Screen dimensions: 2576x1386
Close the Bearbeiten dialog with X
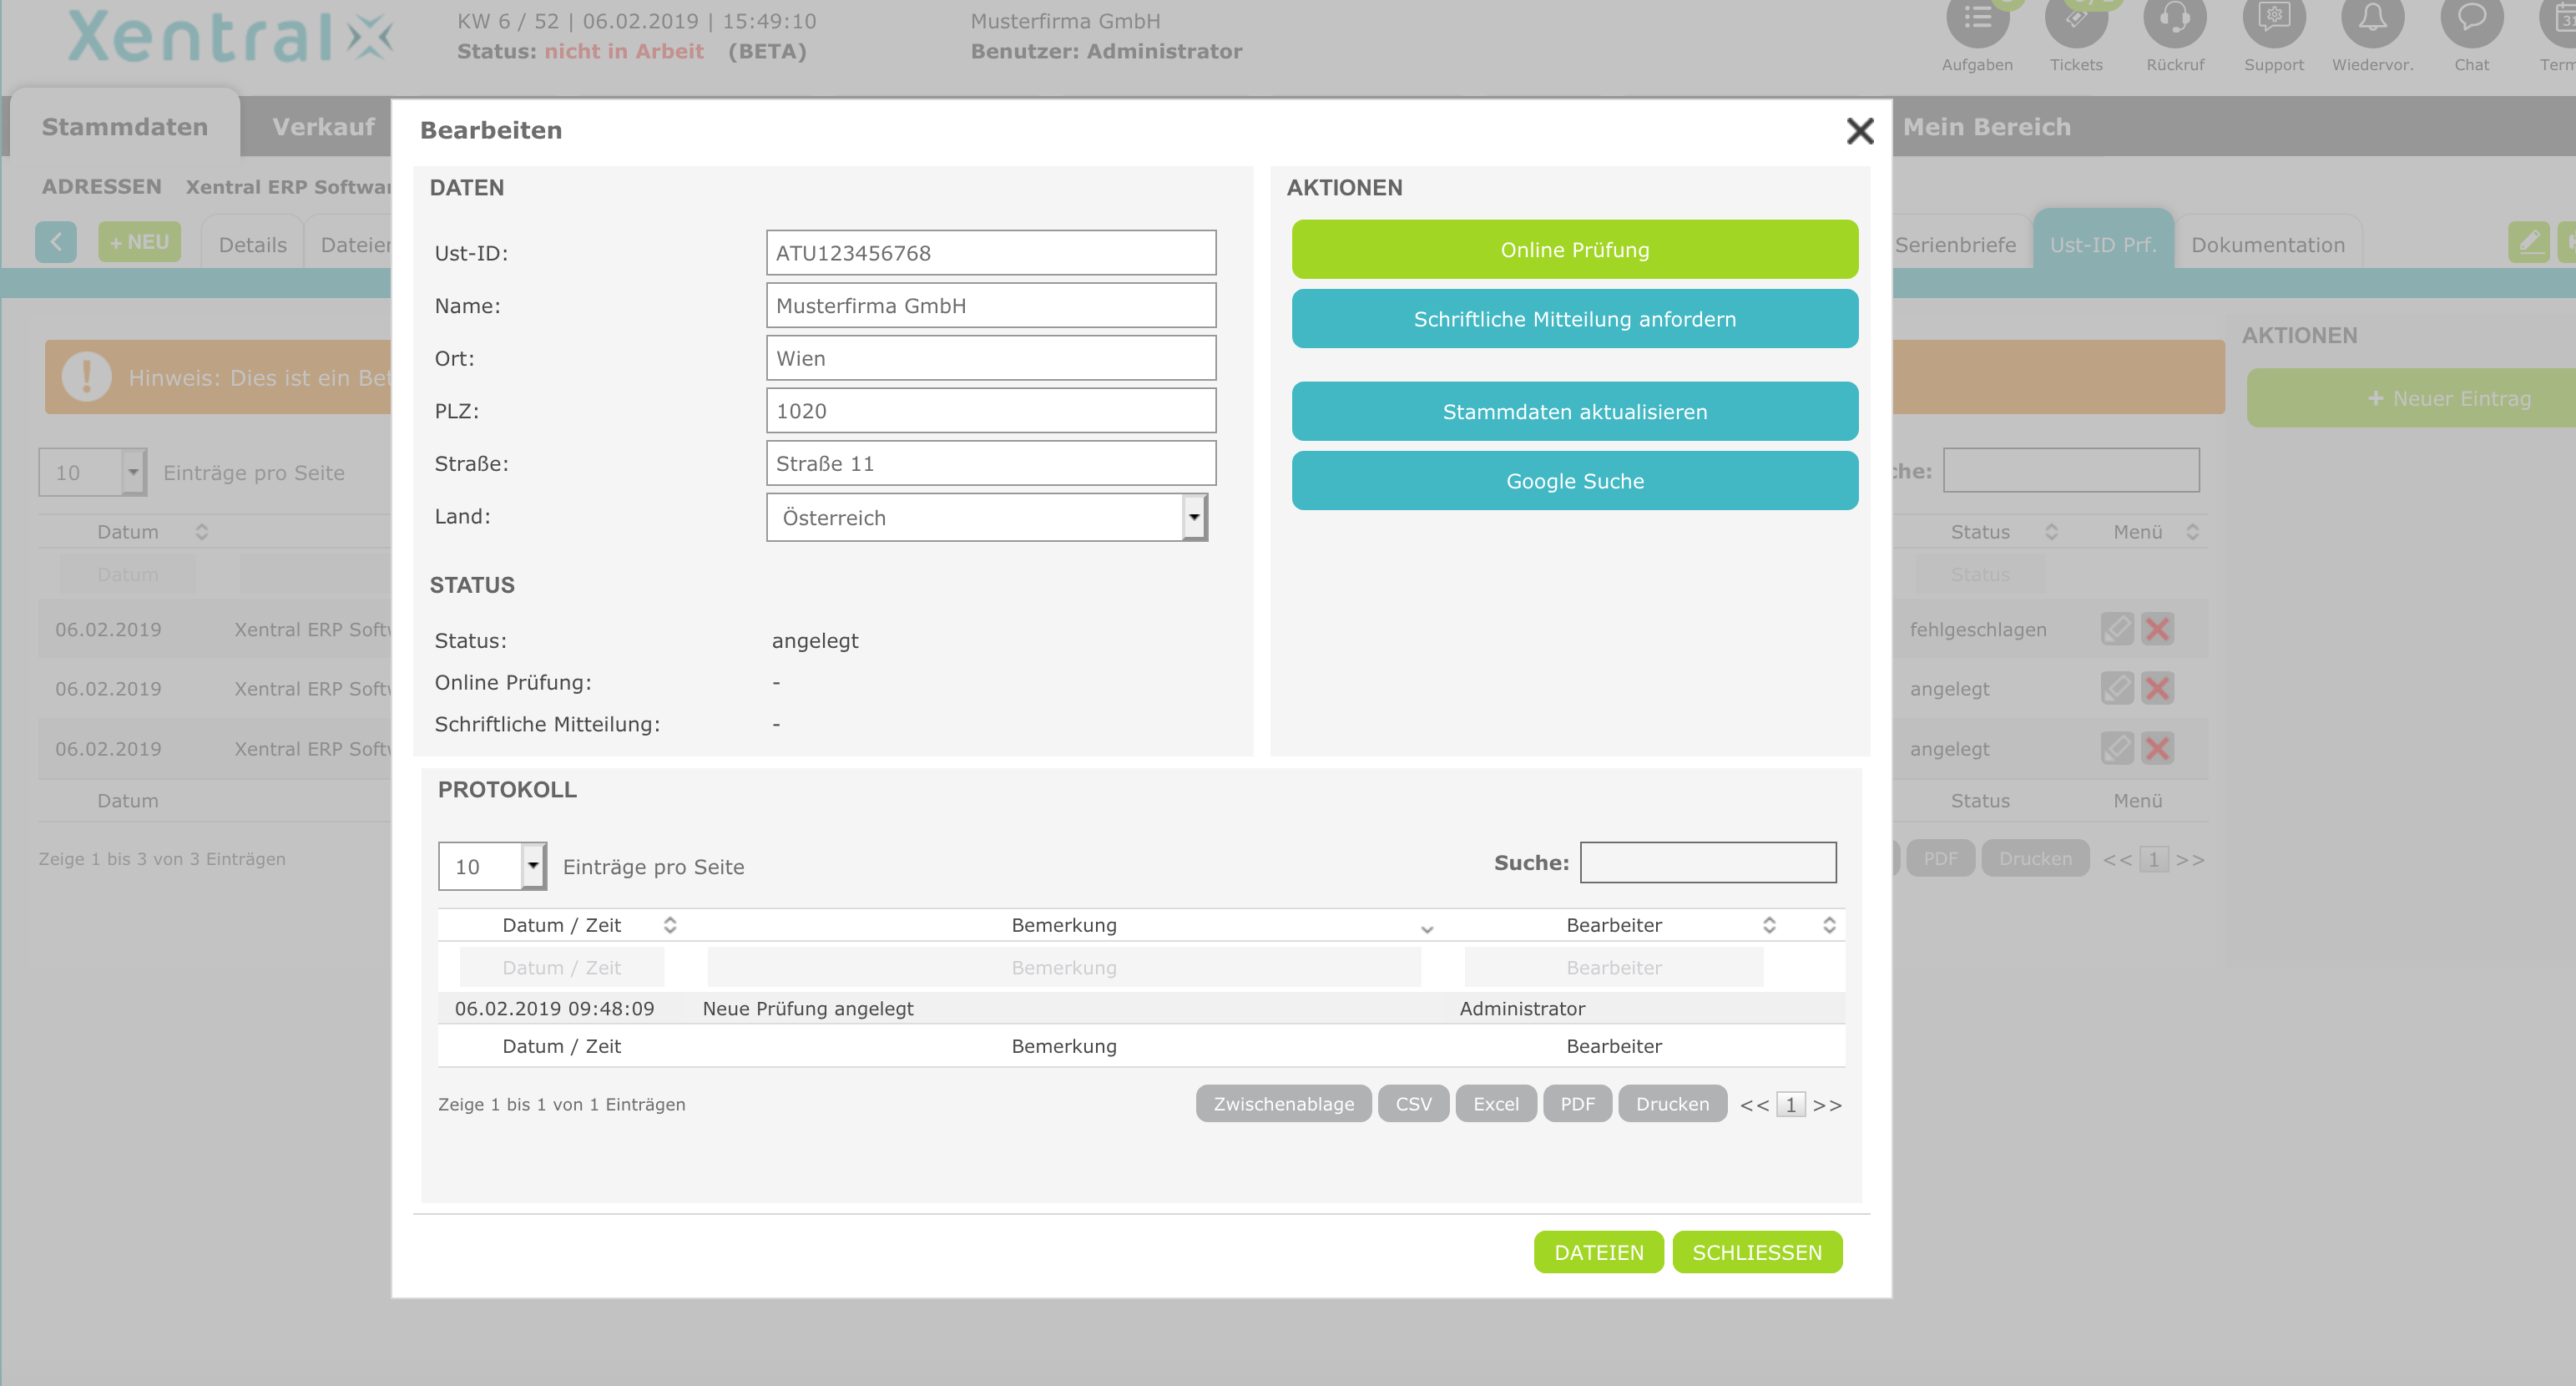(1859, 131)
